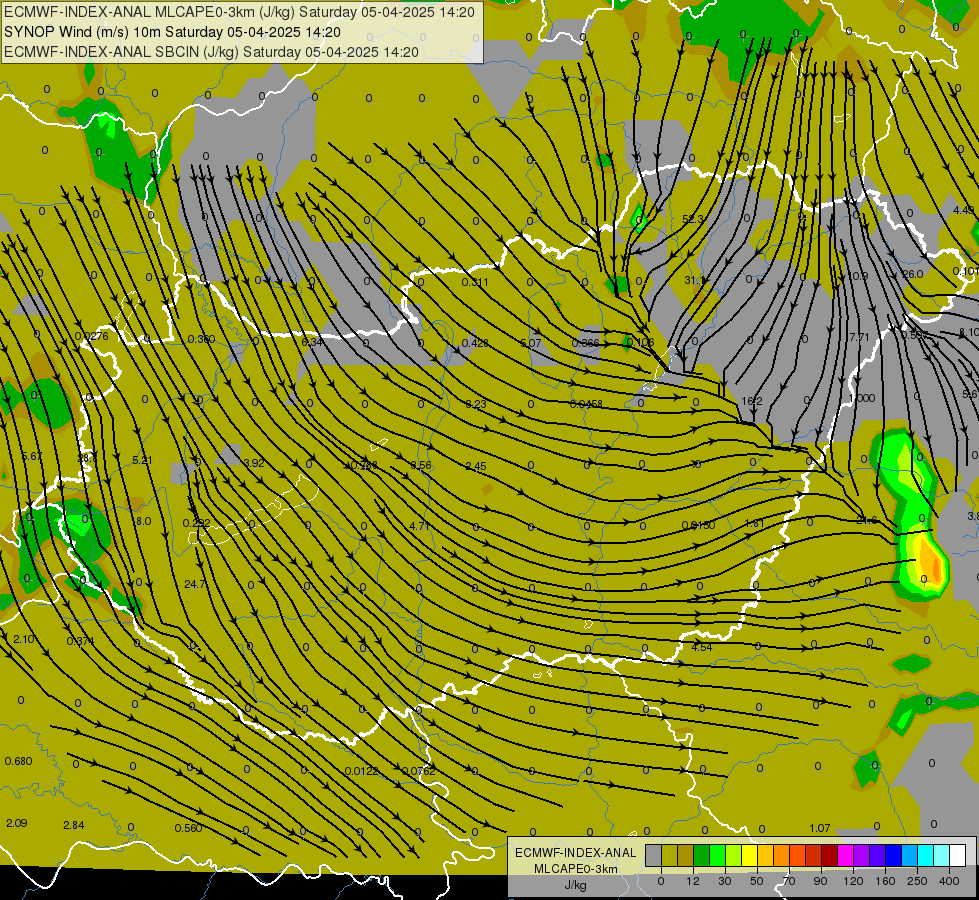Click the map value 5.07

pyautogui.click(x=530, y=343)
